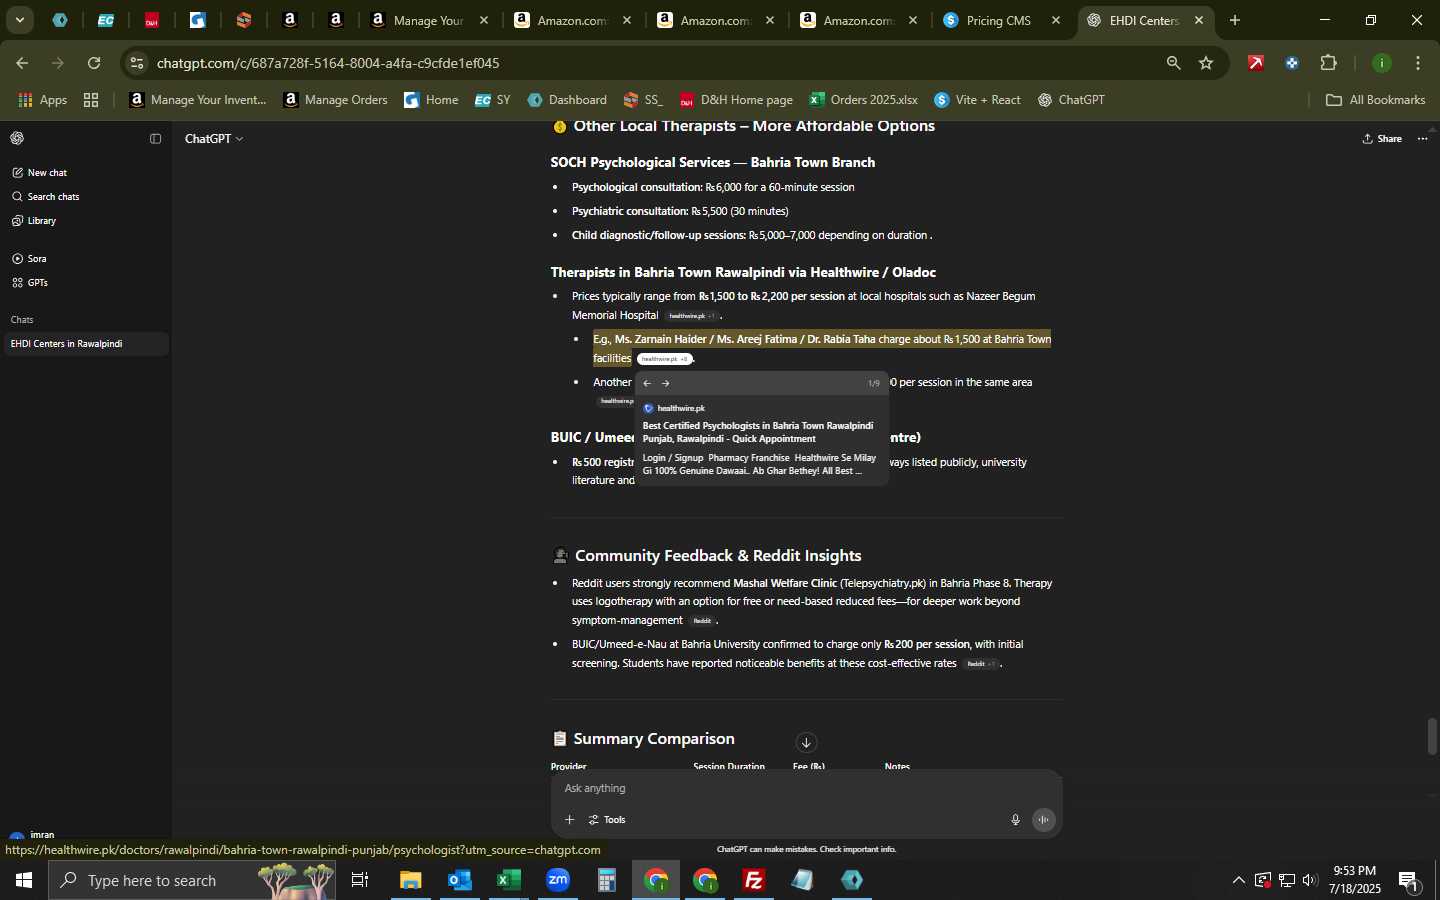Viewport: 1440px width, 900px height.
Task: Click the healthwire.pk +8 citation pill
Action: [x=664, y=359]
